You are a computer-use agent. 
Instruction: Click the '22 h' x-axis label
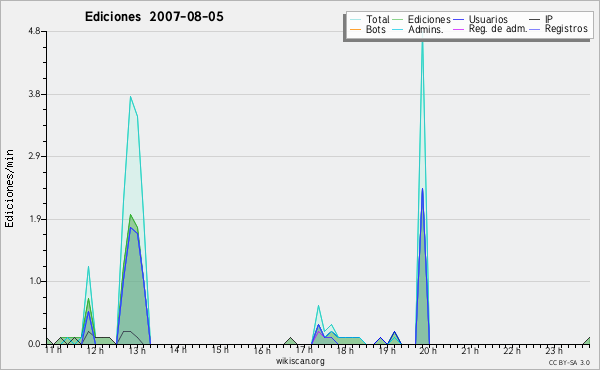pos(512,350)
